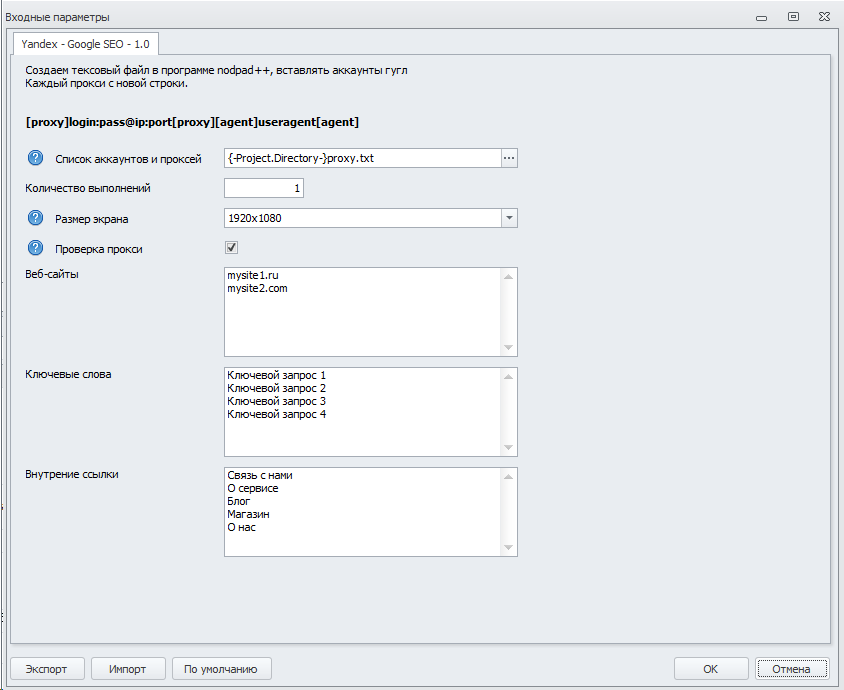The width and height of the screenshot is (844, 690).
Task: Click inside the Веб-сайты text area
Action: click(x=362, y=320)
